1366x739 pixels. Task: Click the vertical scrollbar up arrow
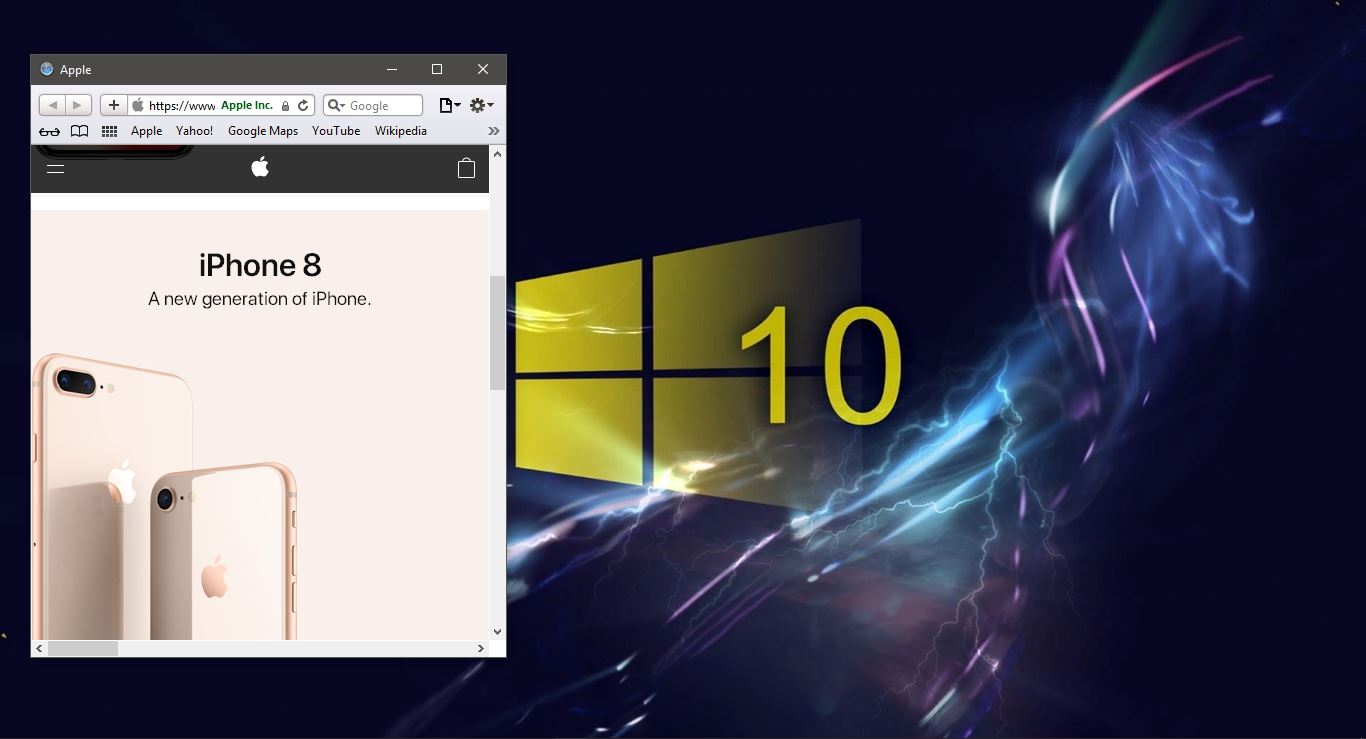tap(497, 153)
